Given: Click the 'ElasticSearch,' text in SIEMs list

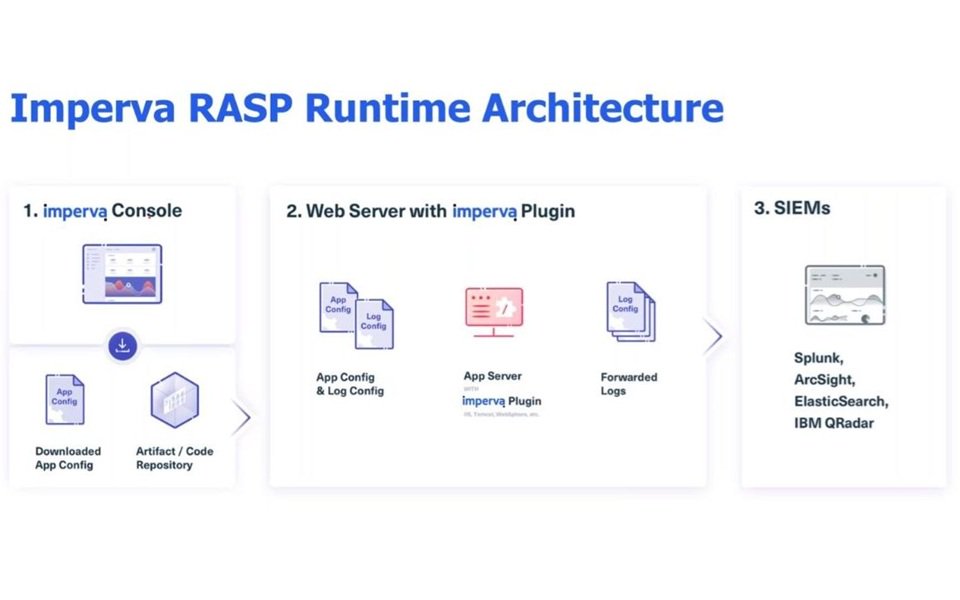Looking at the screenshot, I should (x=841, y=402).
